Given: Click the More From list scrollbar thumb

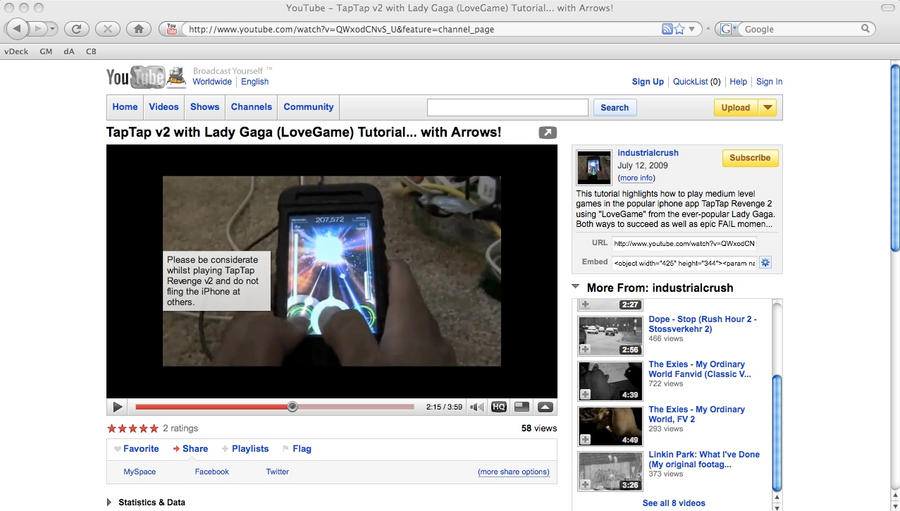Looking at the screenshot, I should point(777,432).
